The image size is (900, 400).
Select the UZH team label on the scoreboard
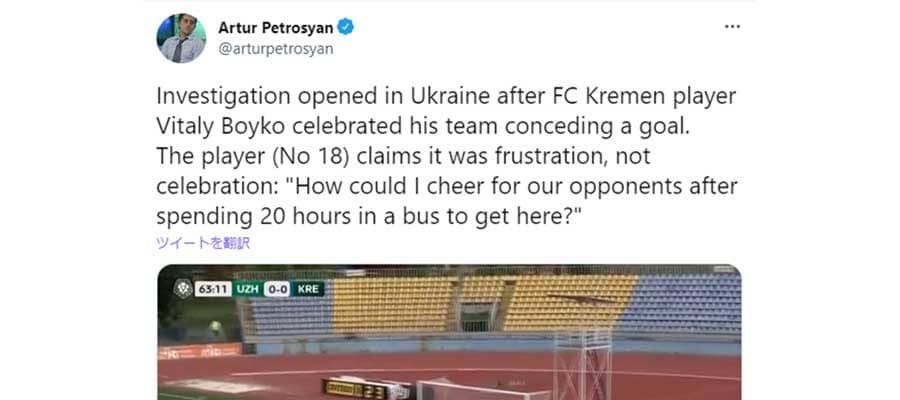[251, 289]
